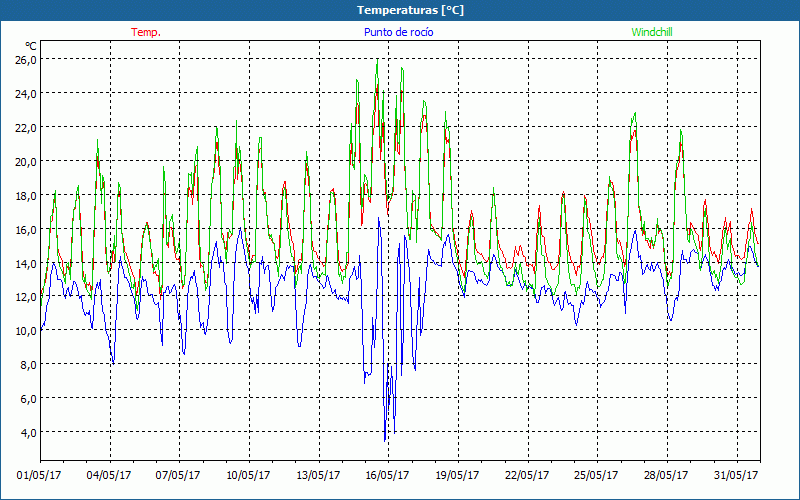
Task: Select the 6,0 y-axis value
Action: [29, 399]
